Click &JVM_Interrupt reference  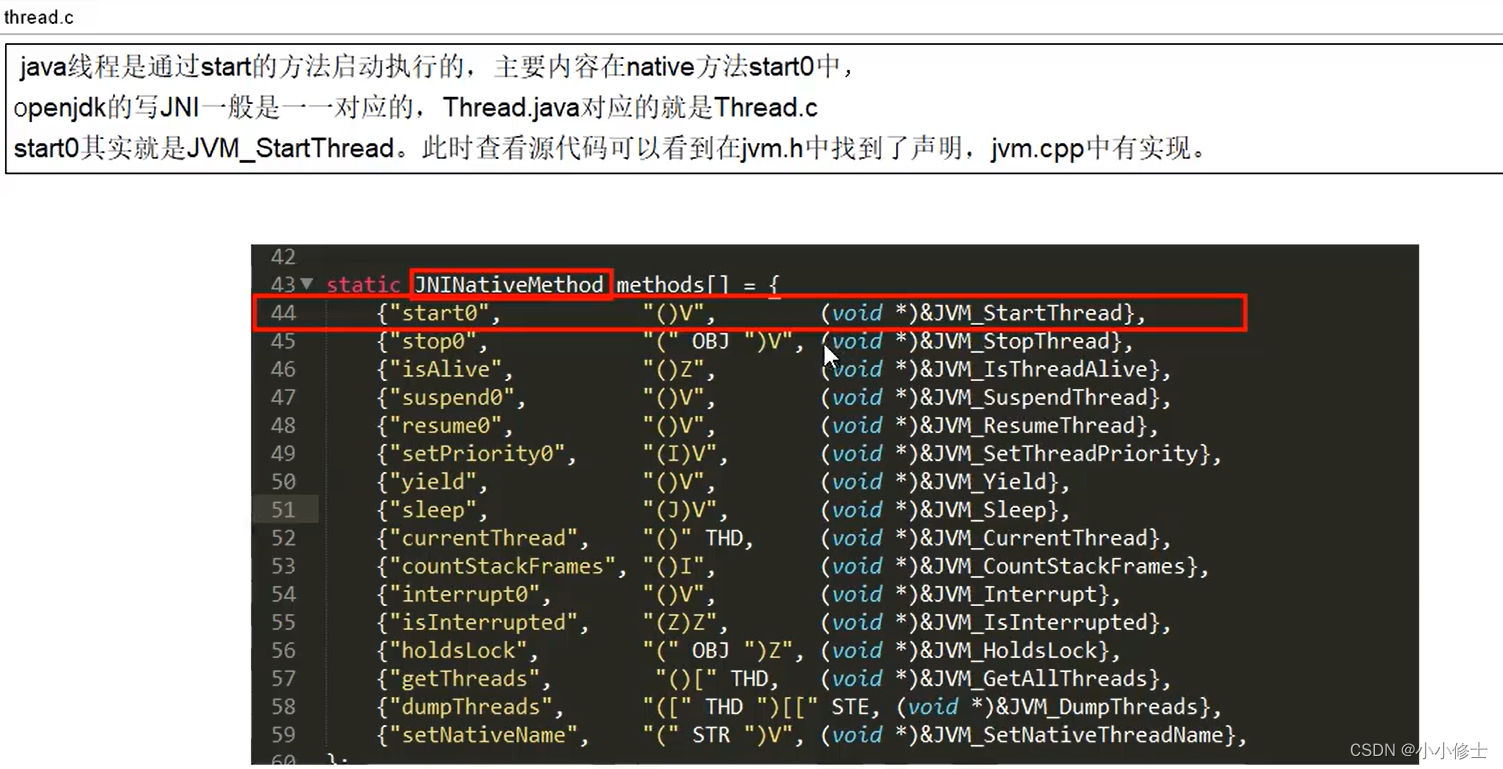pyautogui.click(x=1008, y=594)
